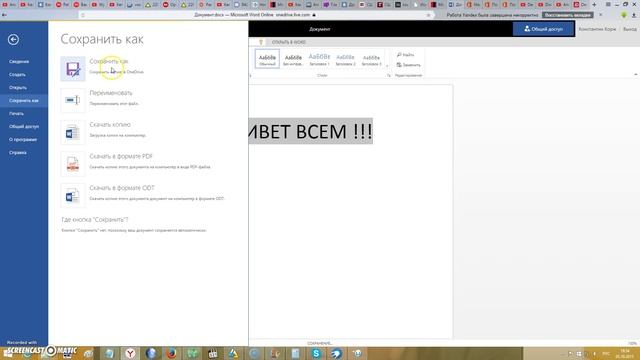Click the Скачать в формате PDF icon

pyautogui.click(x=73, y=164)
